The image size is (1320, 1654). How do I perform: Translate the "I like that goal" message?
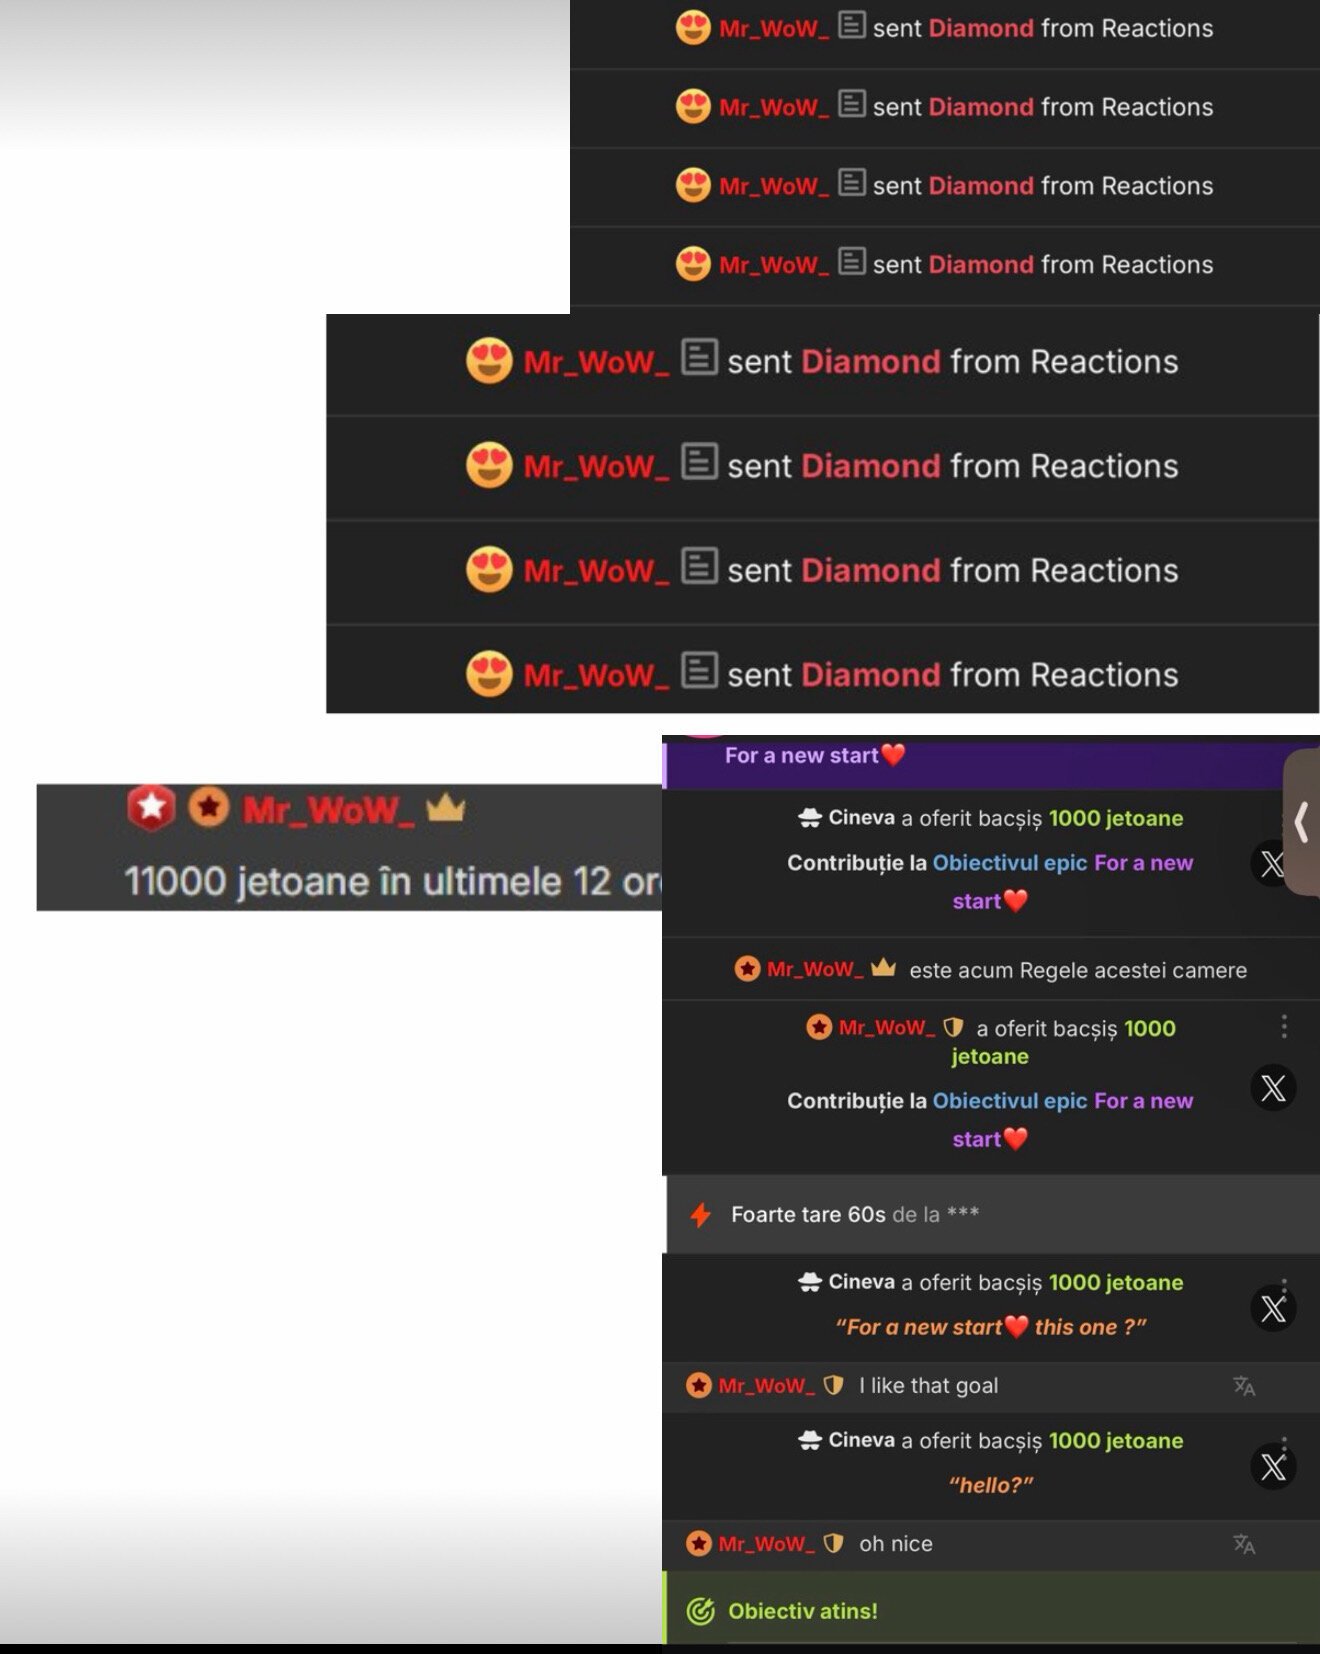coord(1244,1386)
